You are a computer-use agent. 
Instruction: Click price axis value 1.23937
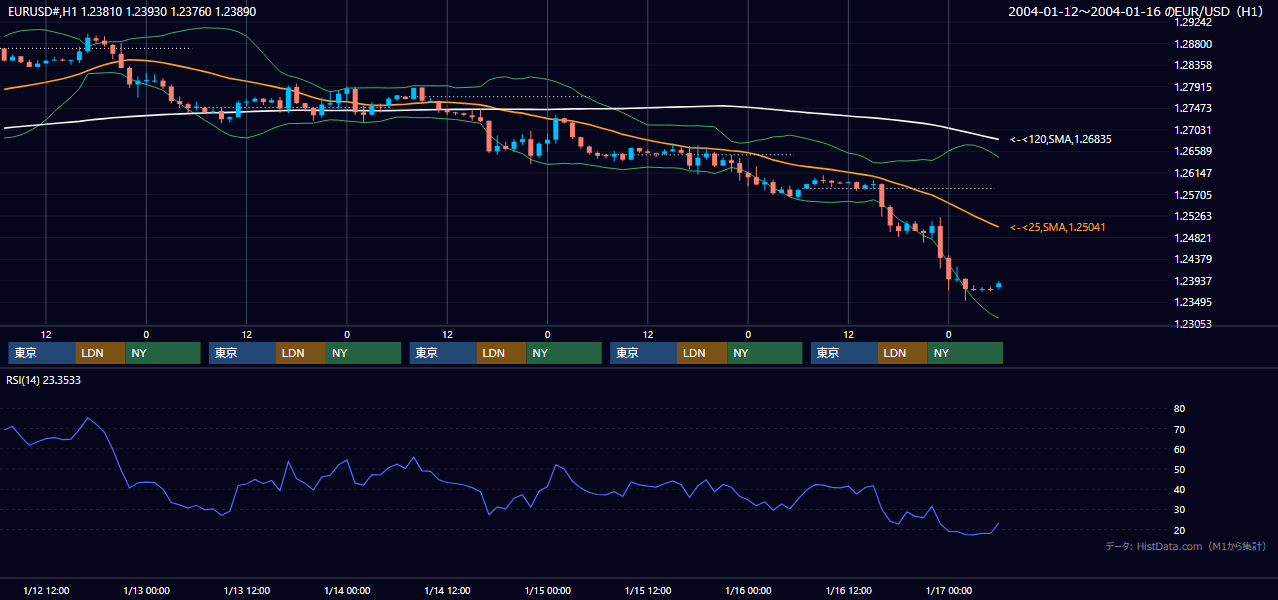[1192, 281]
